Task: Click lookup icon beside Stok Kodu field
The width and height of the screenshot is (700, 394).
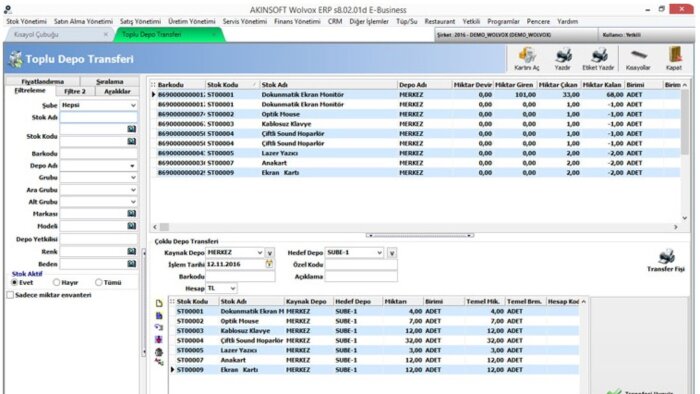Action: tap(132, 141)
